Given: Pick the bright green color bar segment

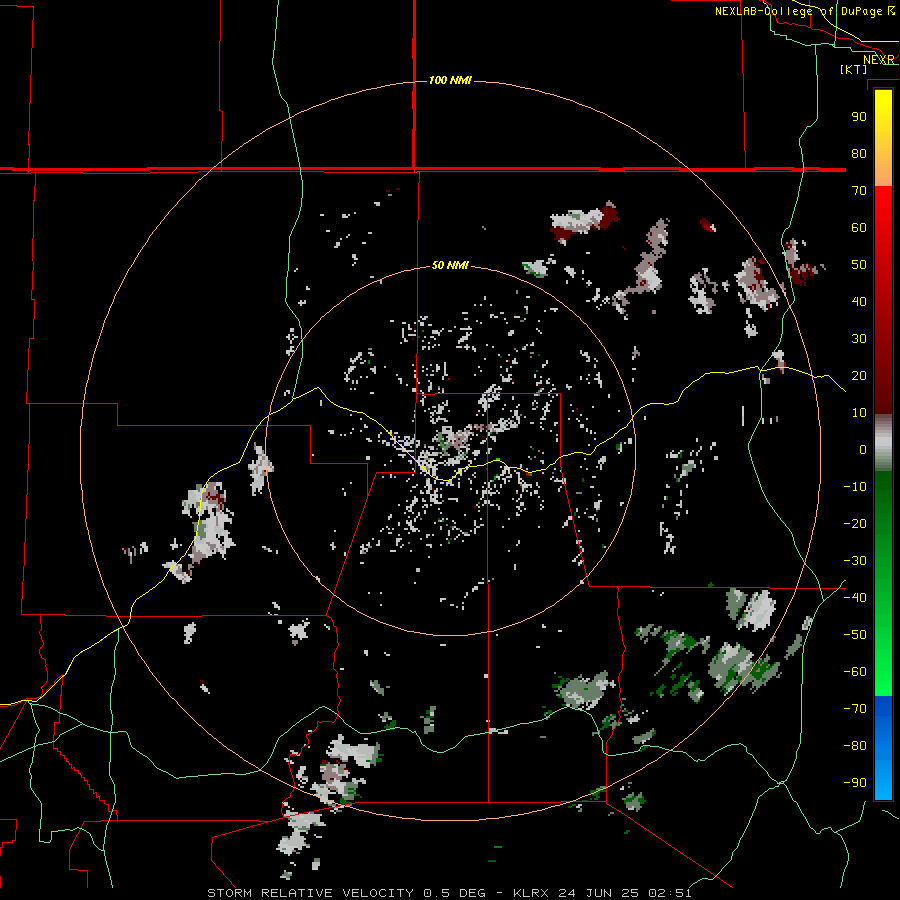Looking at the screenshot, I should point(883,672).
